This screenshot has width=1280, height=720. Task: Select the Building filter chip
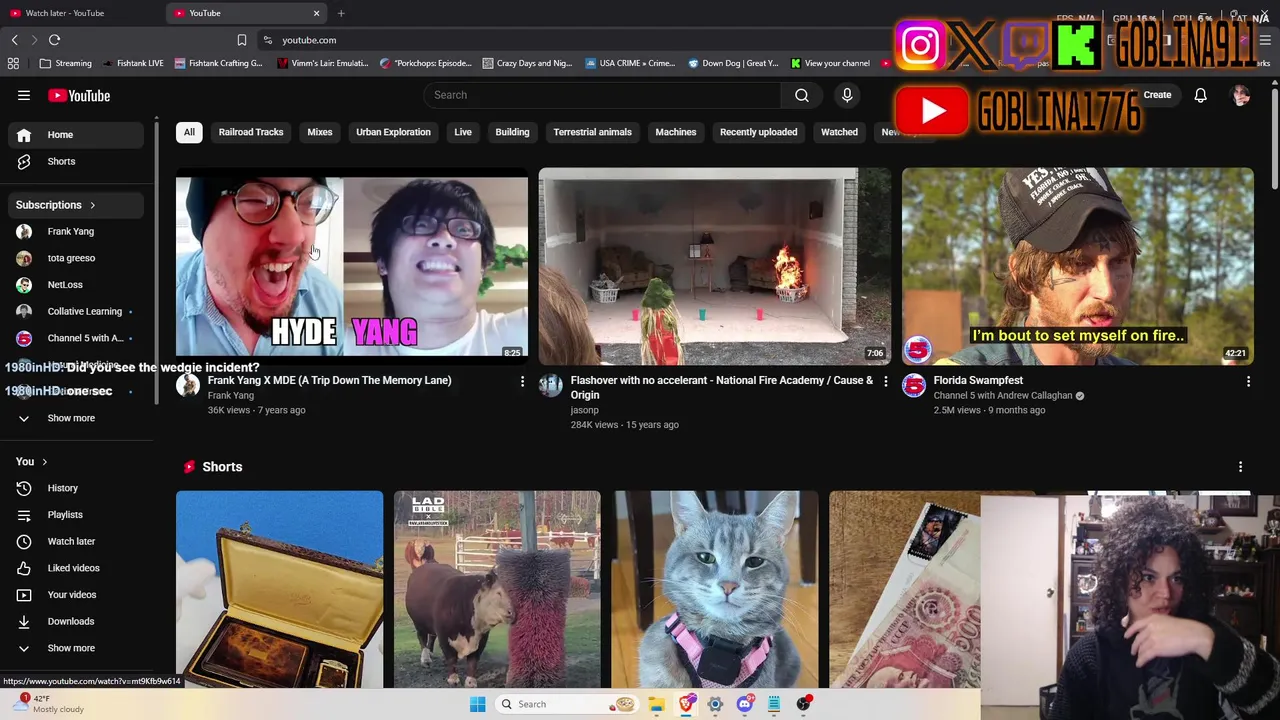(512, 132)
